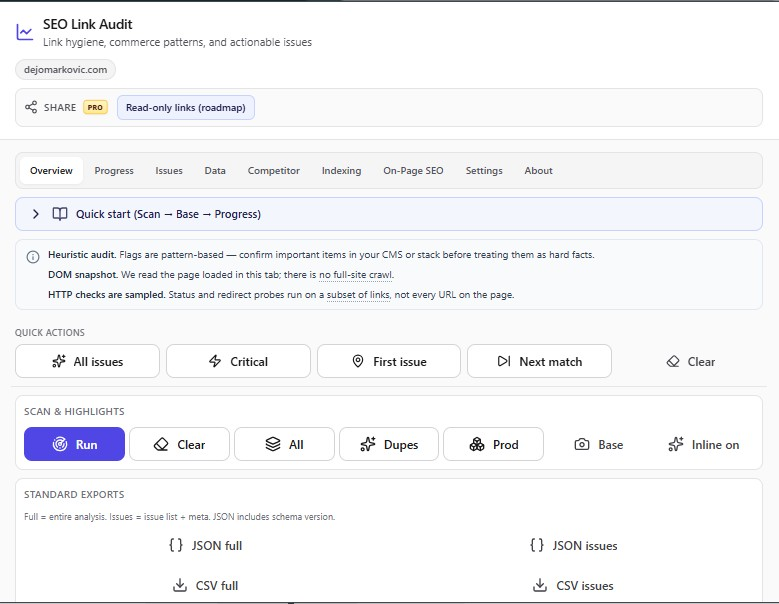Jump to Next match
The image size is (779, 604).
pyautogui.click(x=539, y=361)
